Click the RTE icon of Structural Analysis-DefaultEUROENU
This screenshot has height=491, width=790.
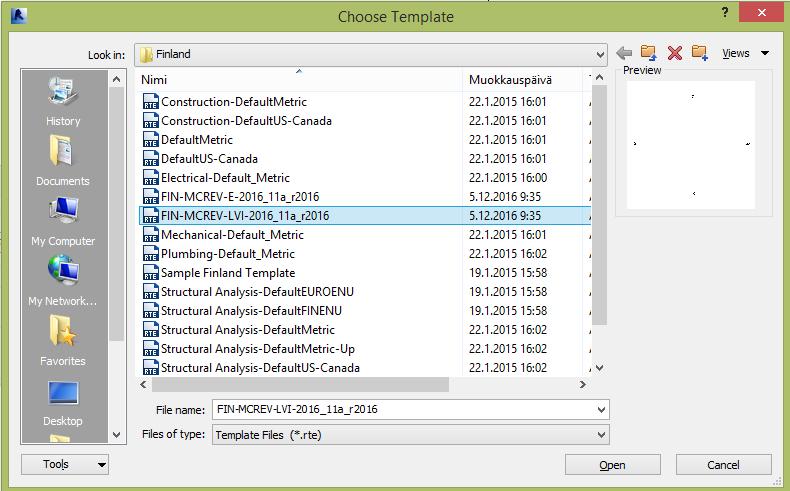pyautogui.click(x=151, y=292)
